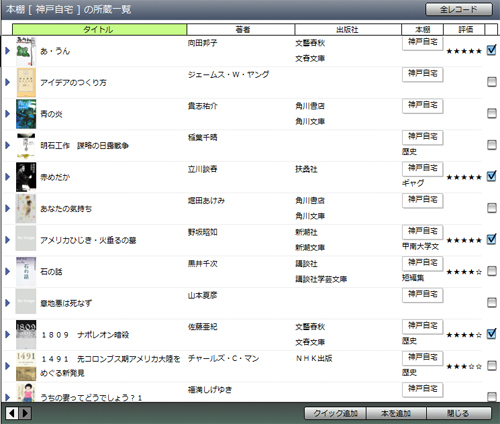Open the あなたの気持ち cover thumbnail
This screenshot has width=500, height=424.
pos(26,209)
